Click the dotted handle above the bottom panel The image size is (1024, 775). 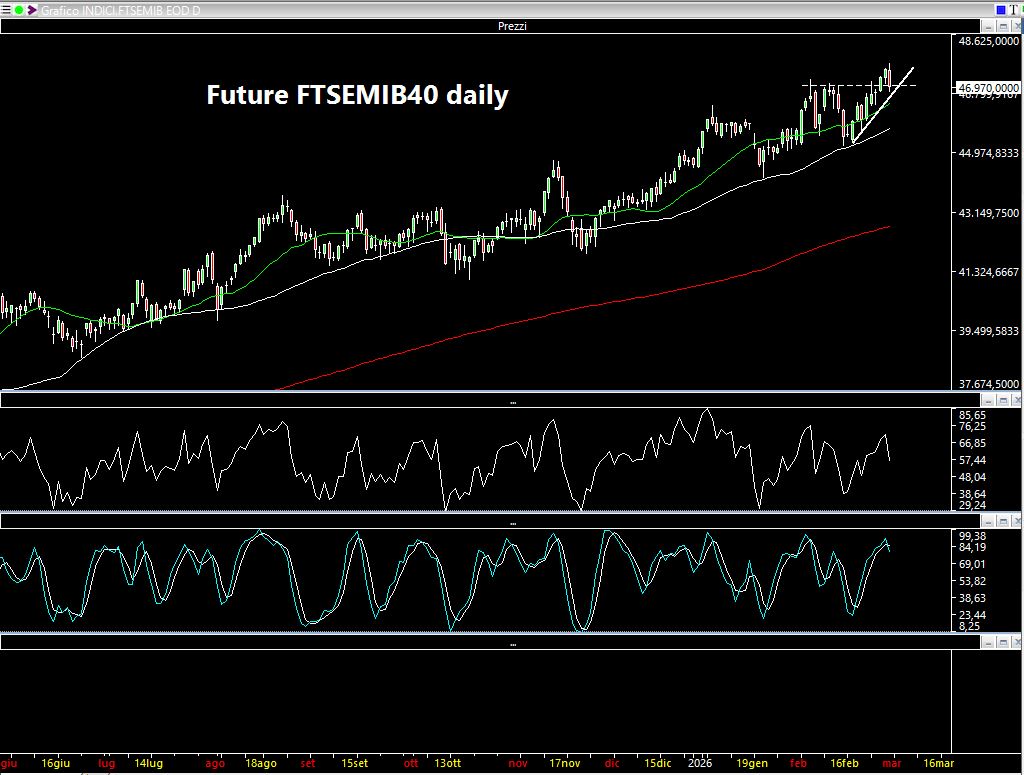click(x=513, y=644)
